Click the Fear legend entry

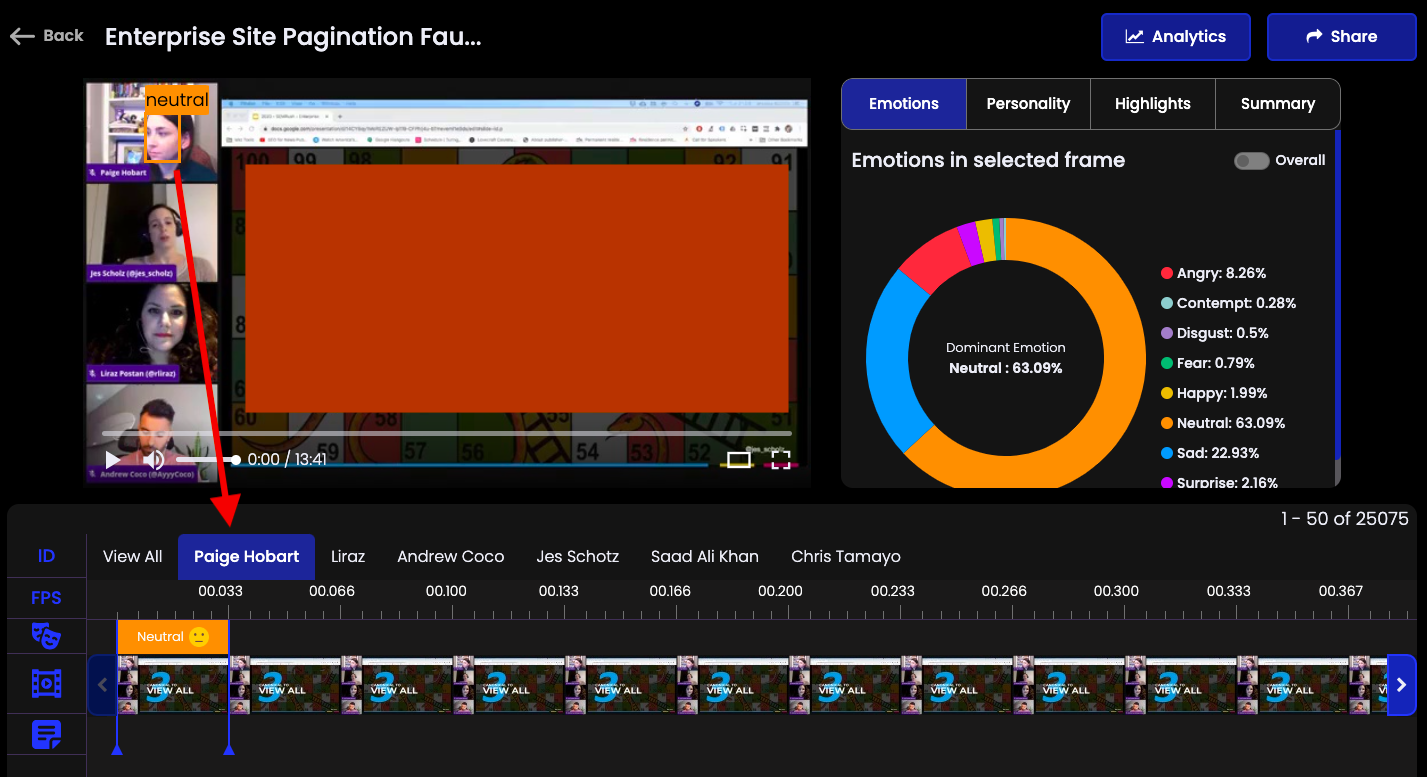point(1207,363)
